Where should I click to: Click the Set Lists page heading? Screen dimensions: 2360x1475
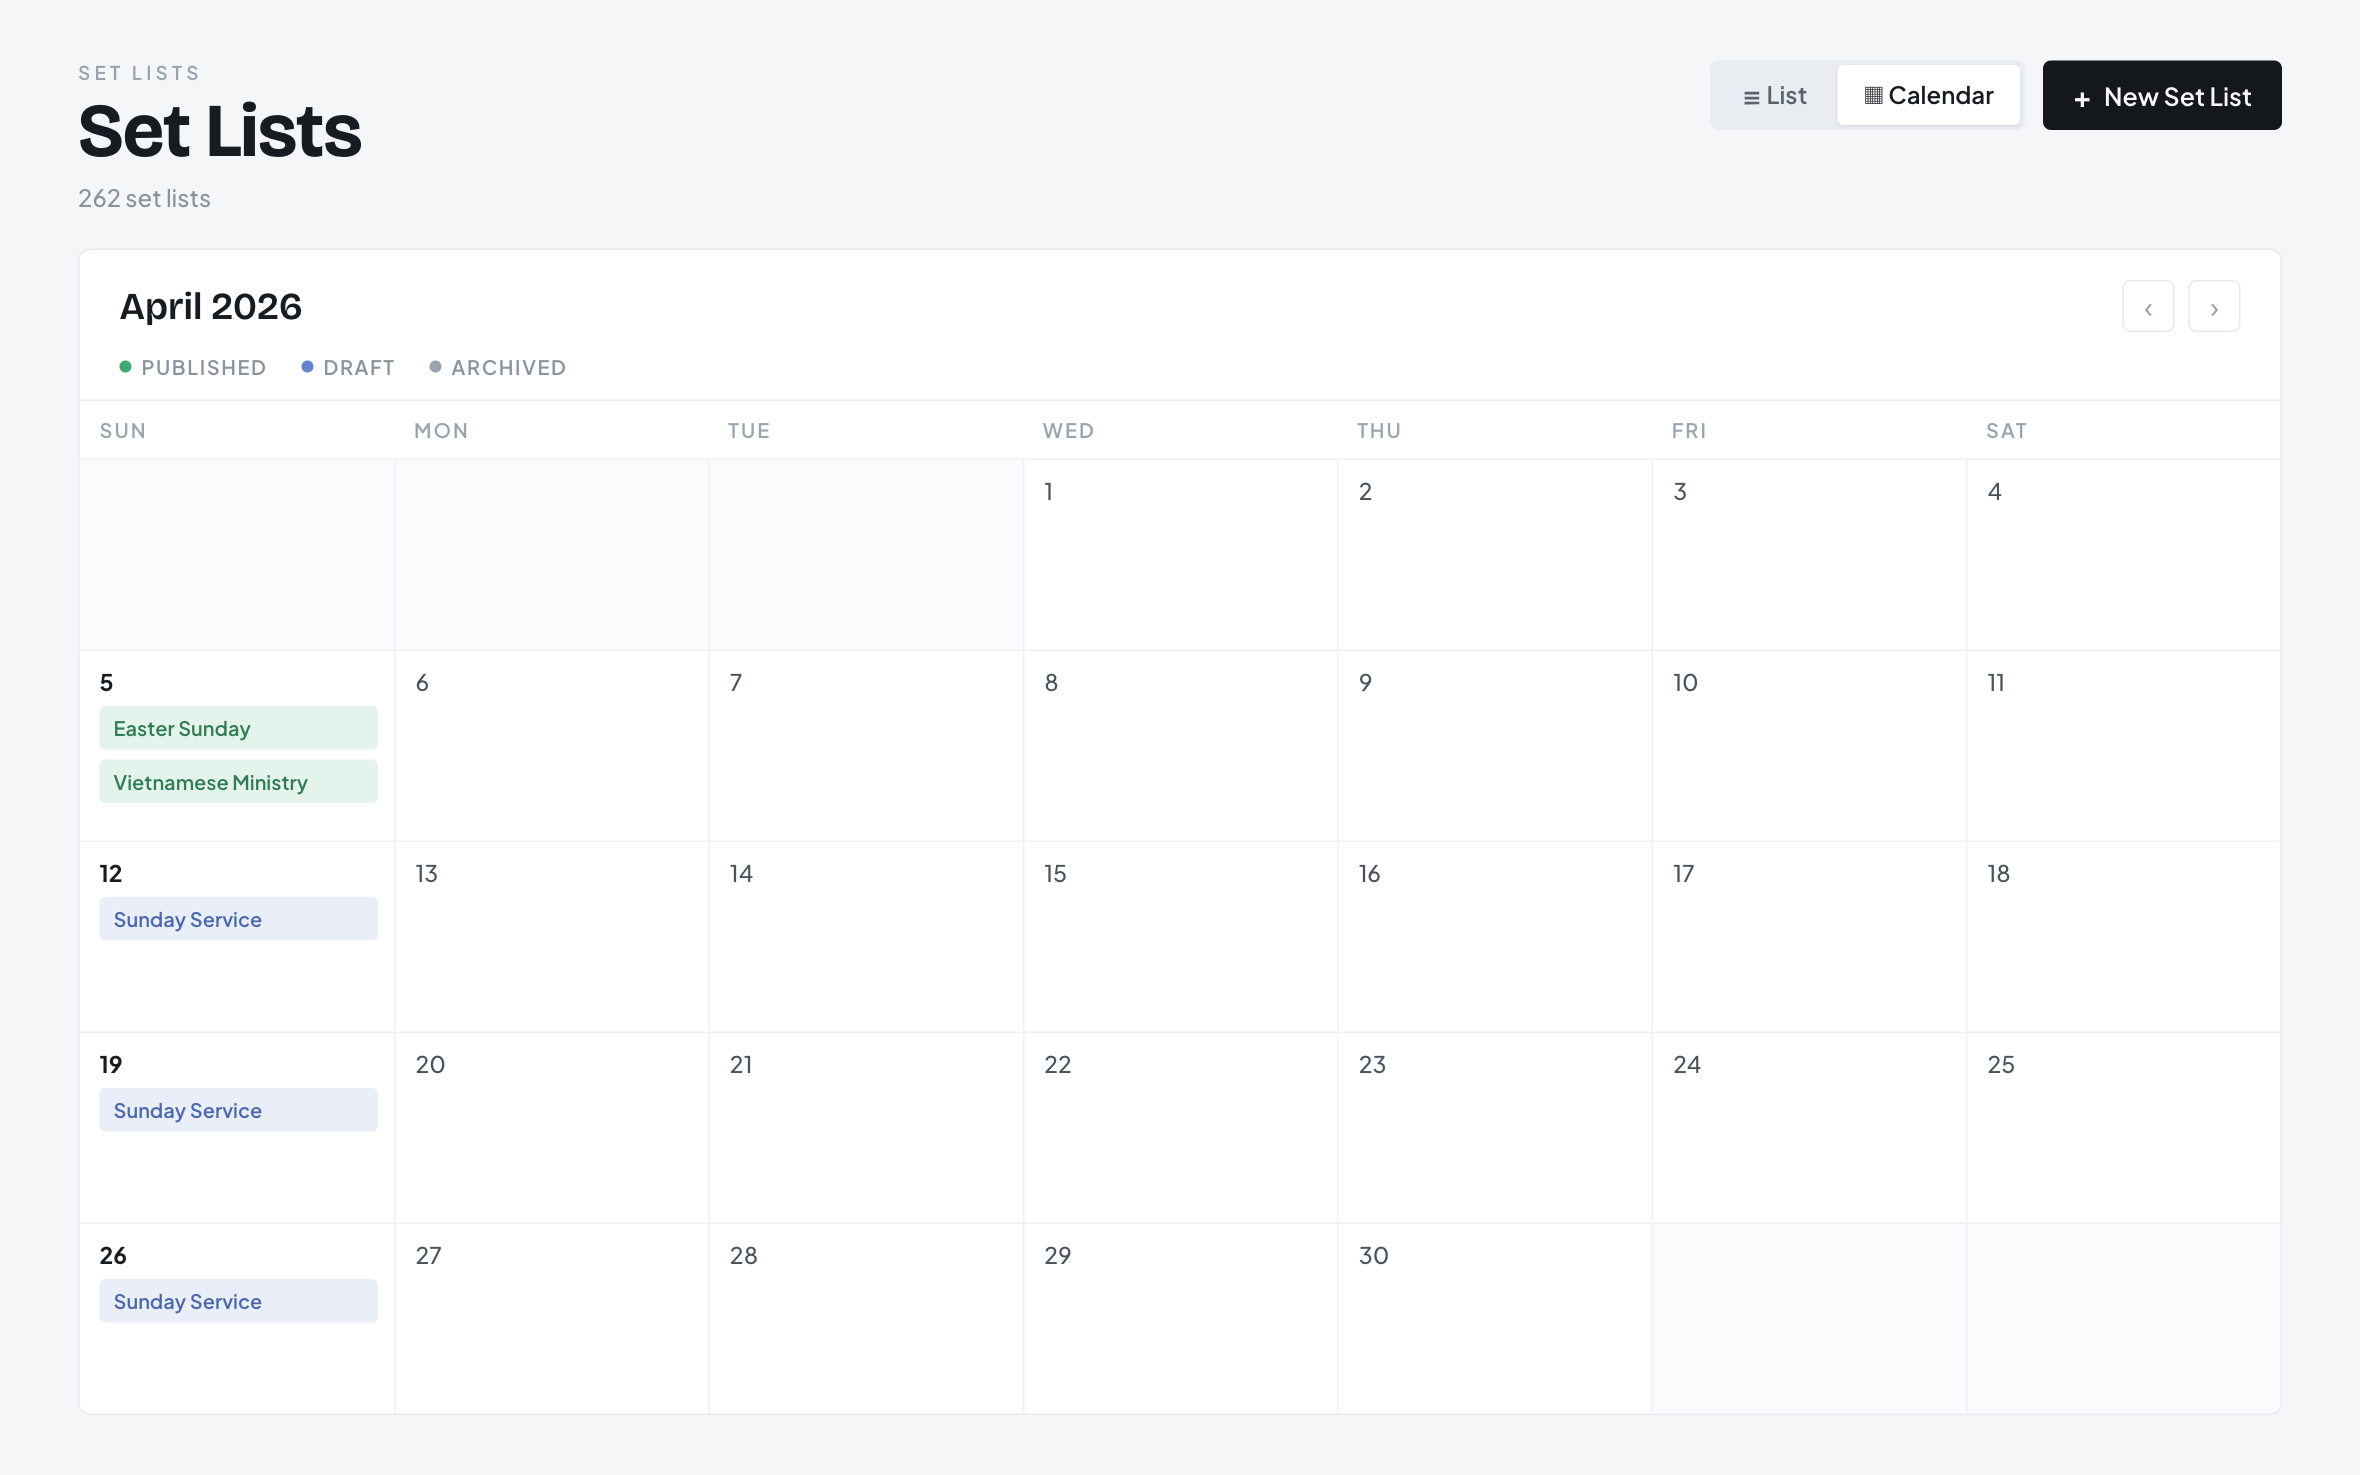pos(220,131)
